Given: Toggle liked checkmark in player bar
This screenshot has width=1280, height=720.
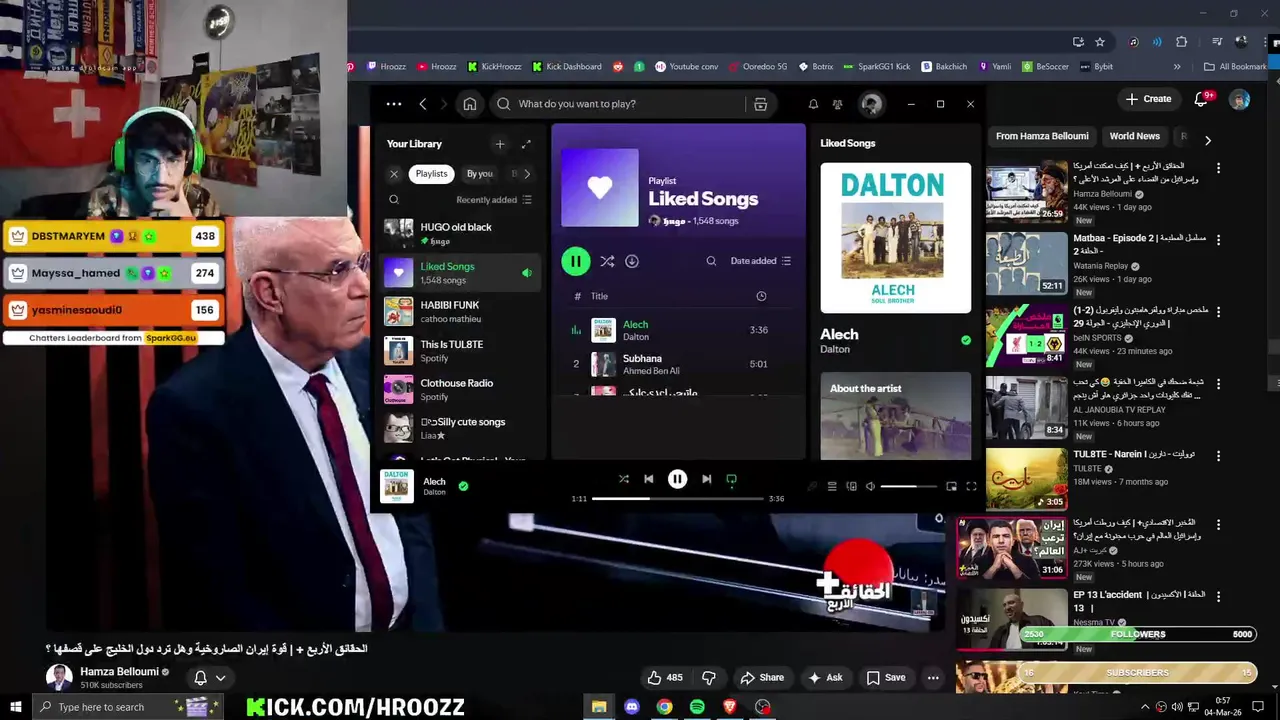Looking at the screenshot, I should click(x=463, y=486).
